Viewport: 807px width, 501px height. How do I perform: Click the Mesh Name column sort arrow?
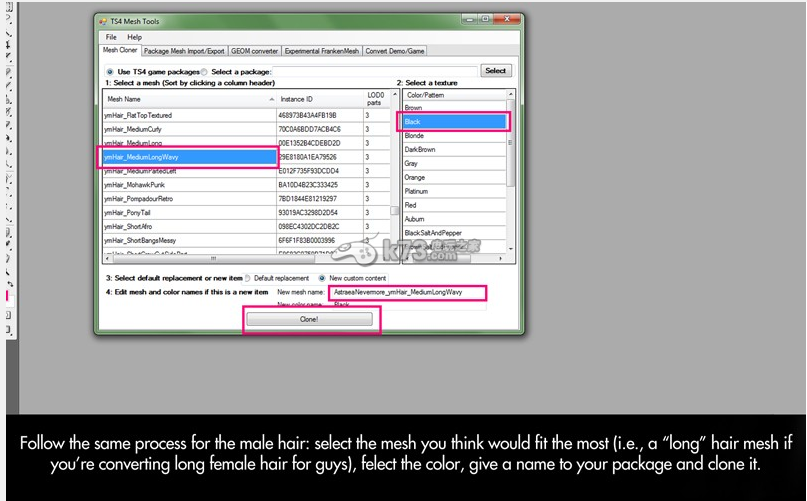(271, 100)
